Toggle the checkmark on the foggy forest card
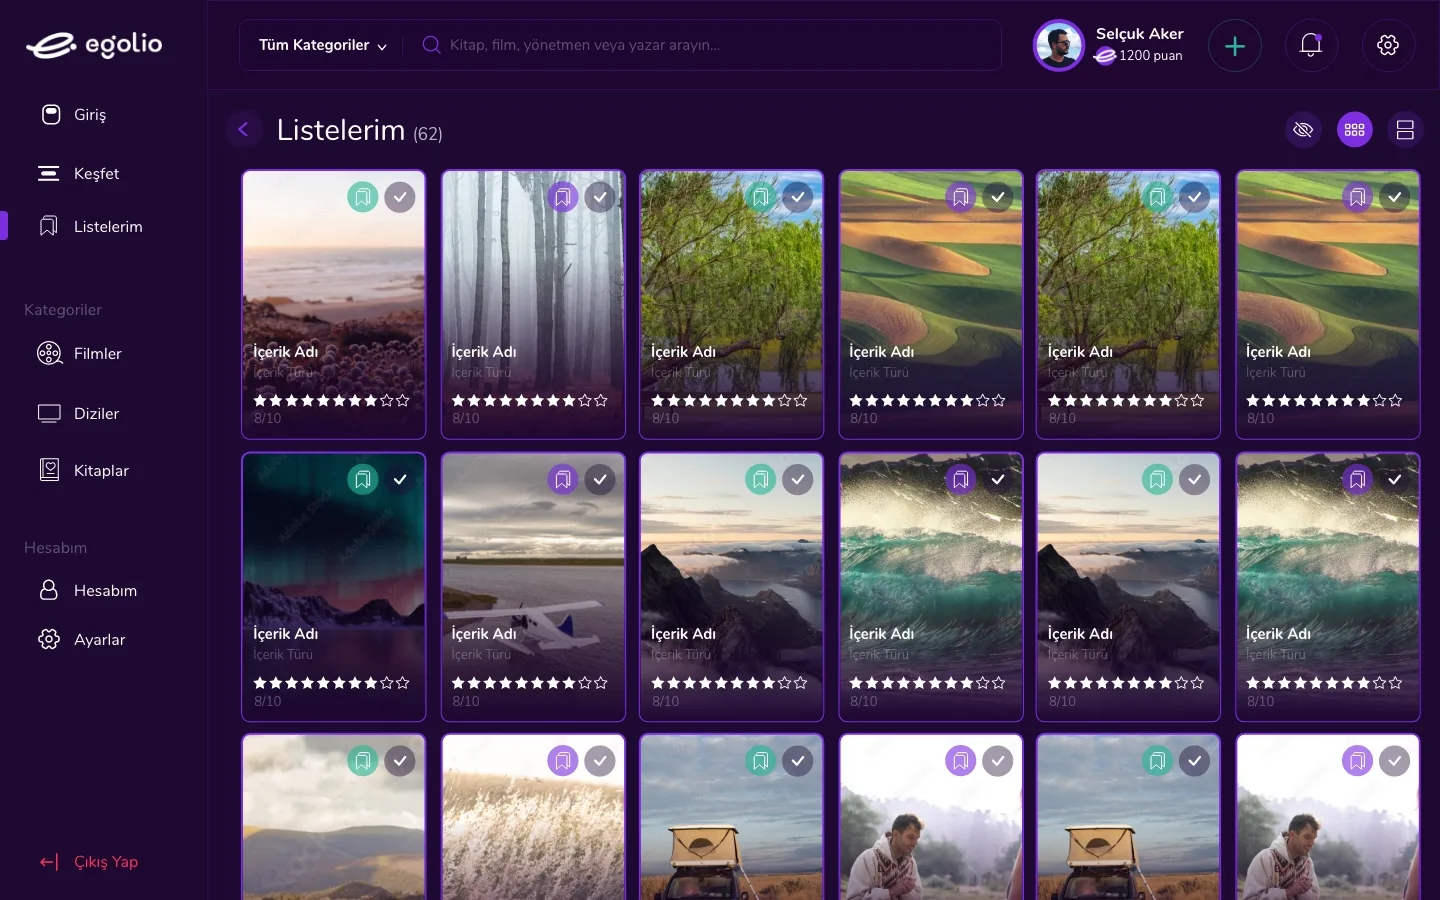This screenshot has width=1440, height=900. coord(600,197)
